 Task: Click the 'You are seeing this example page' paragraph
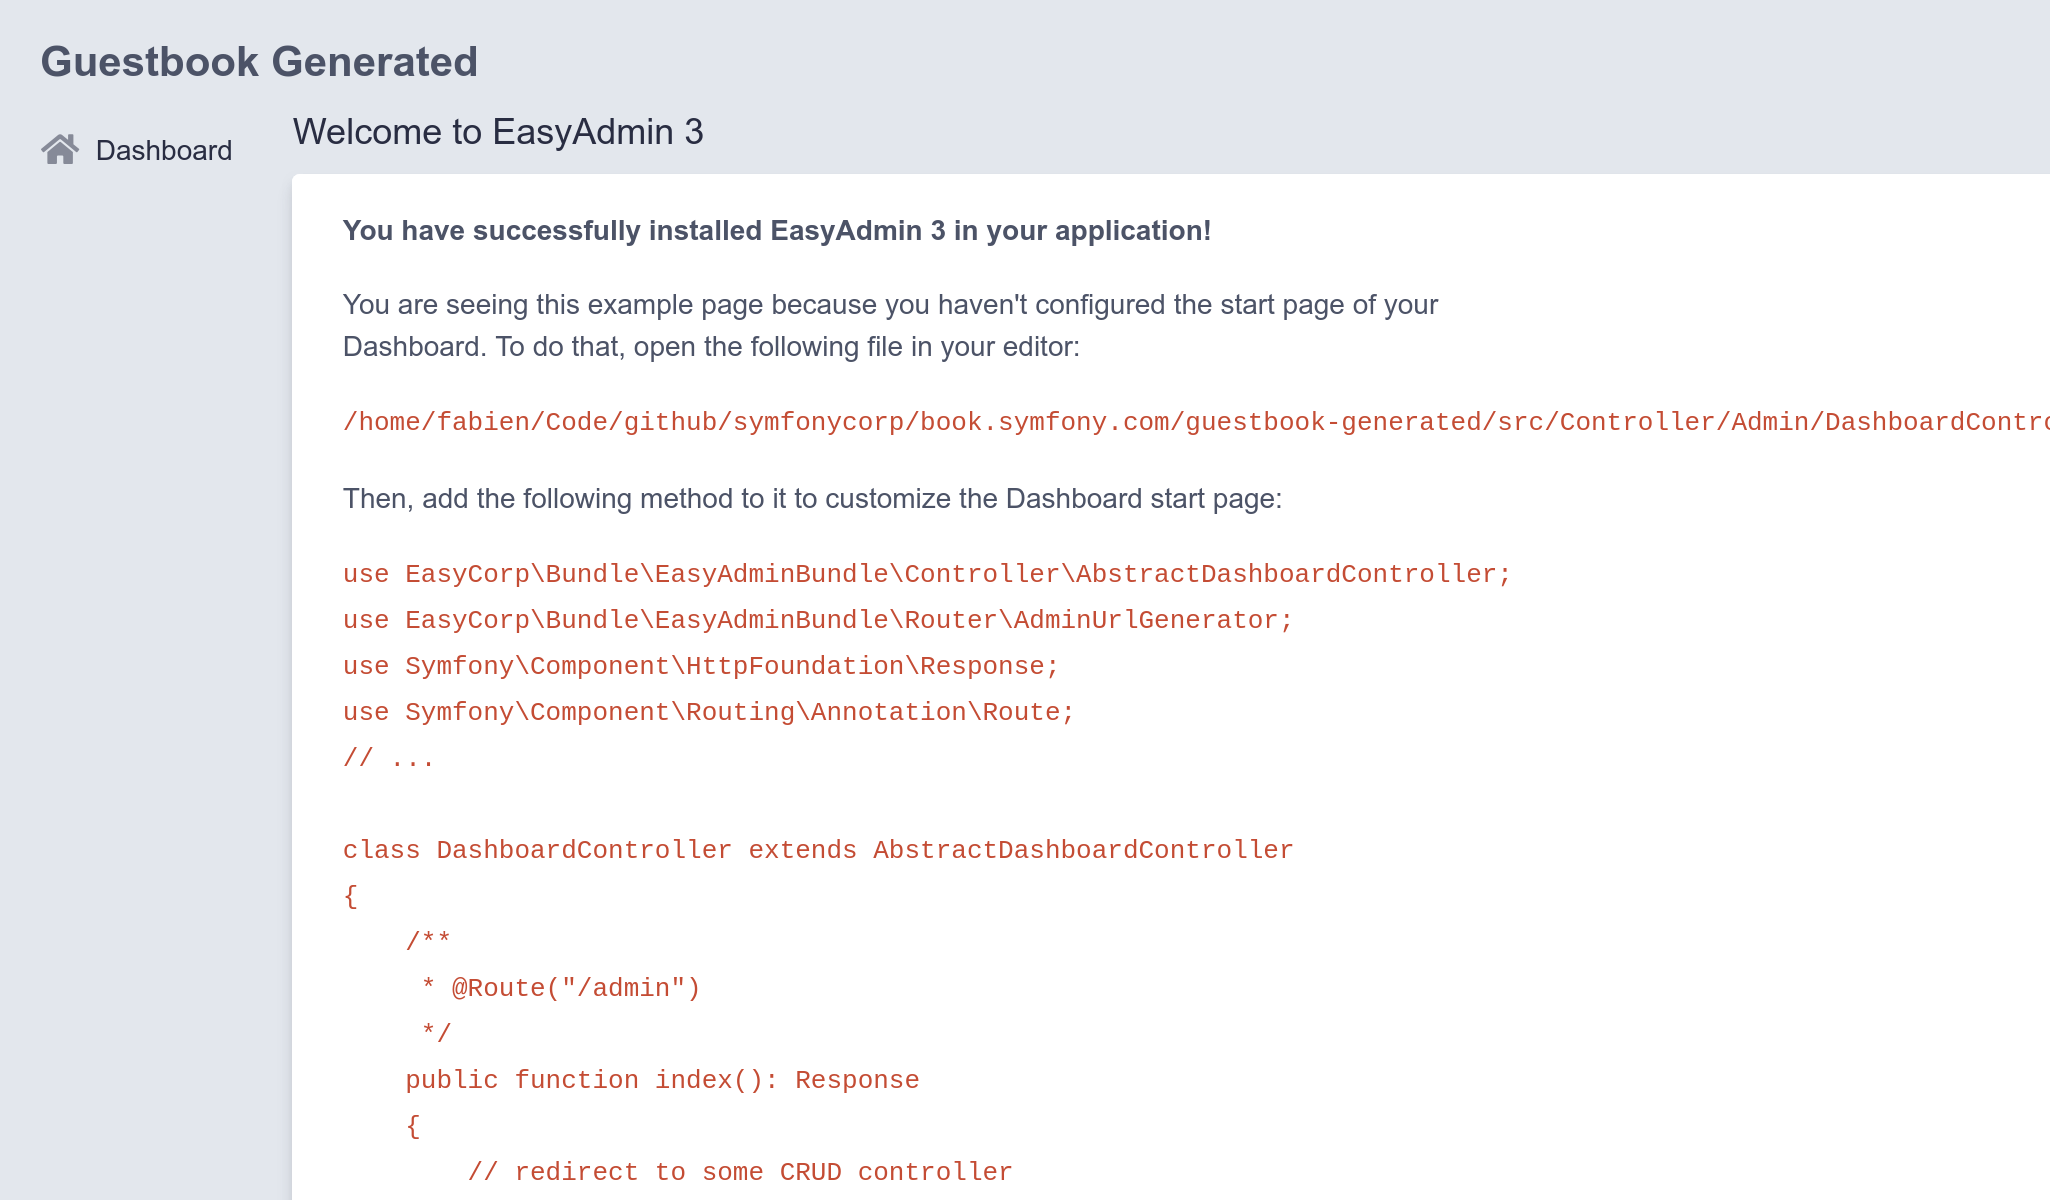pos(890,326)
